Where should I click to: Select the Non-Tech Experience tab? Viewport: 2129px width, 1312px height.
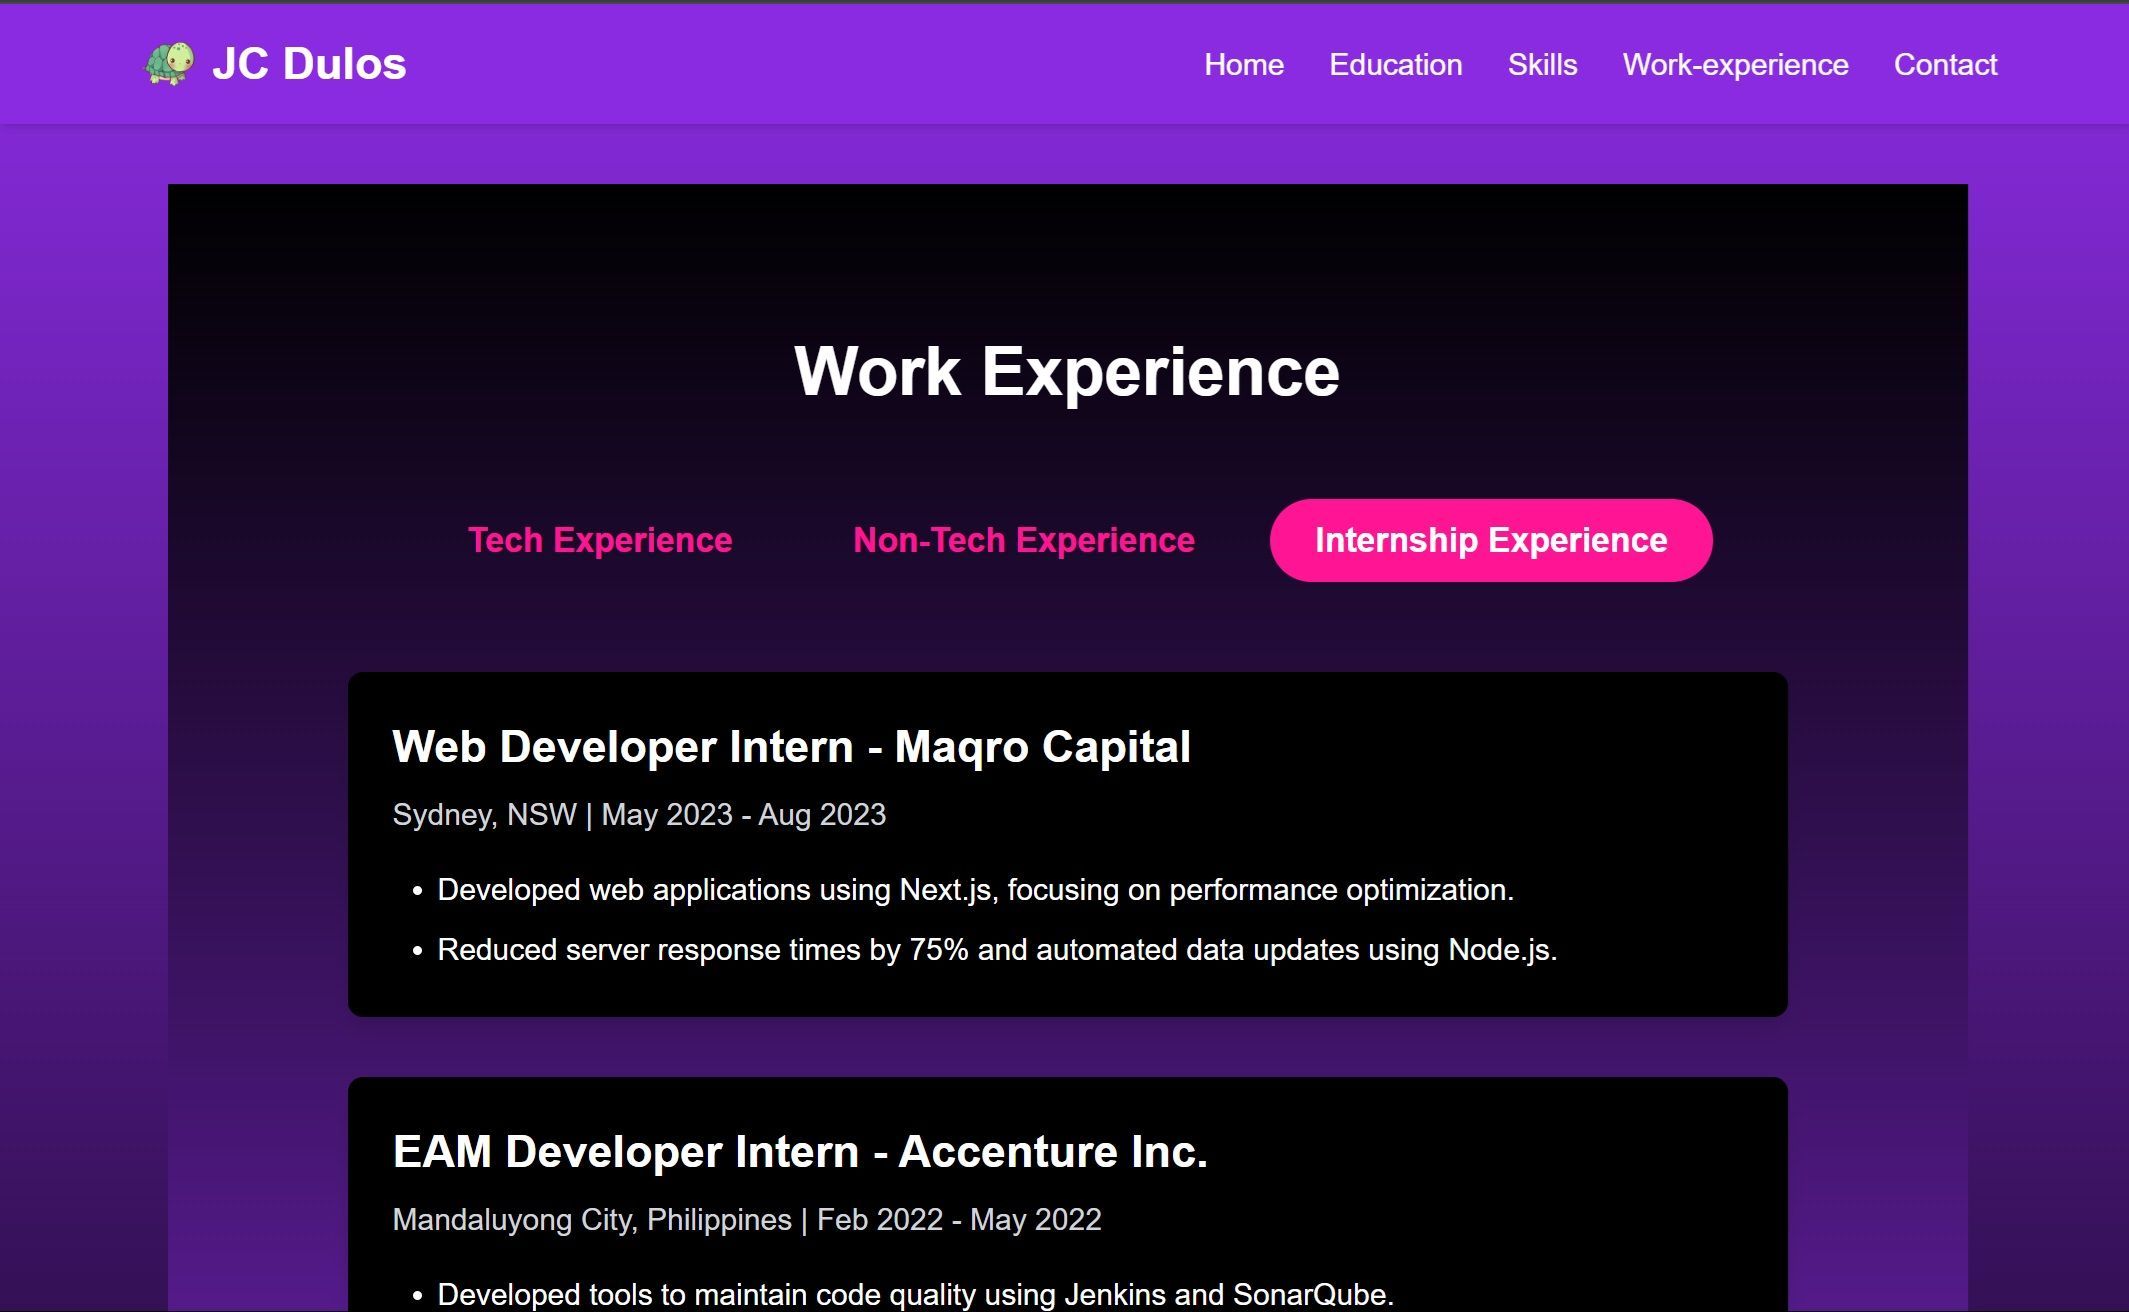point(1023,540)
